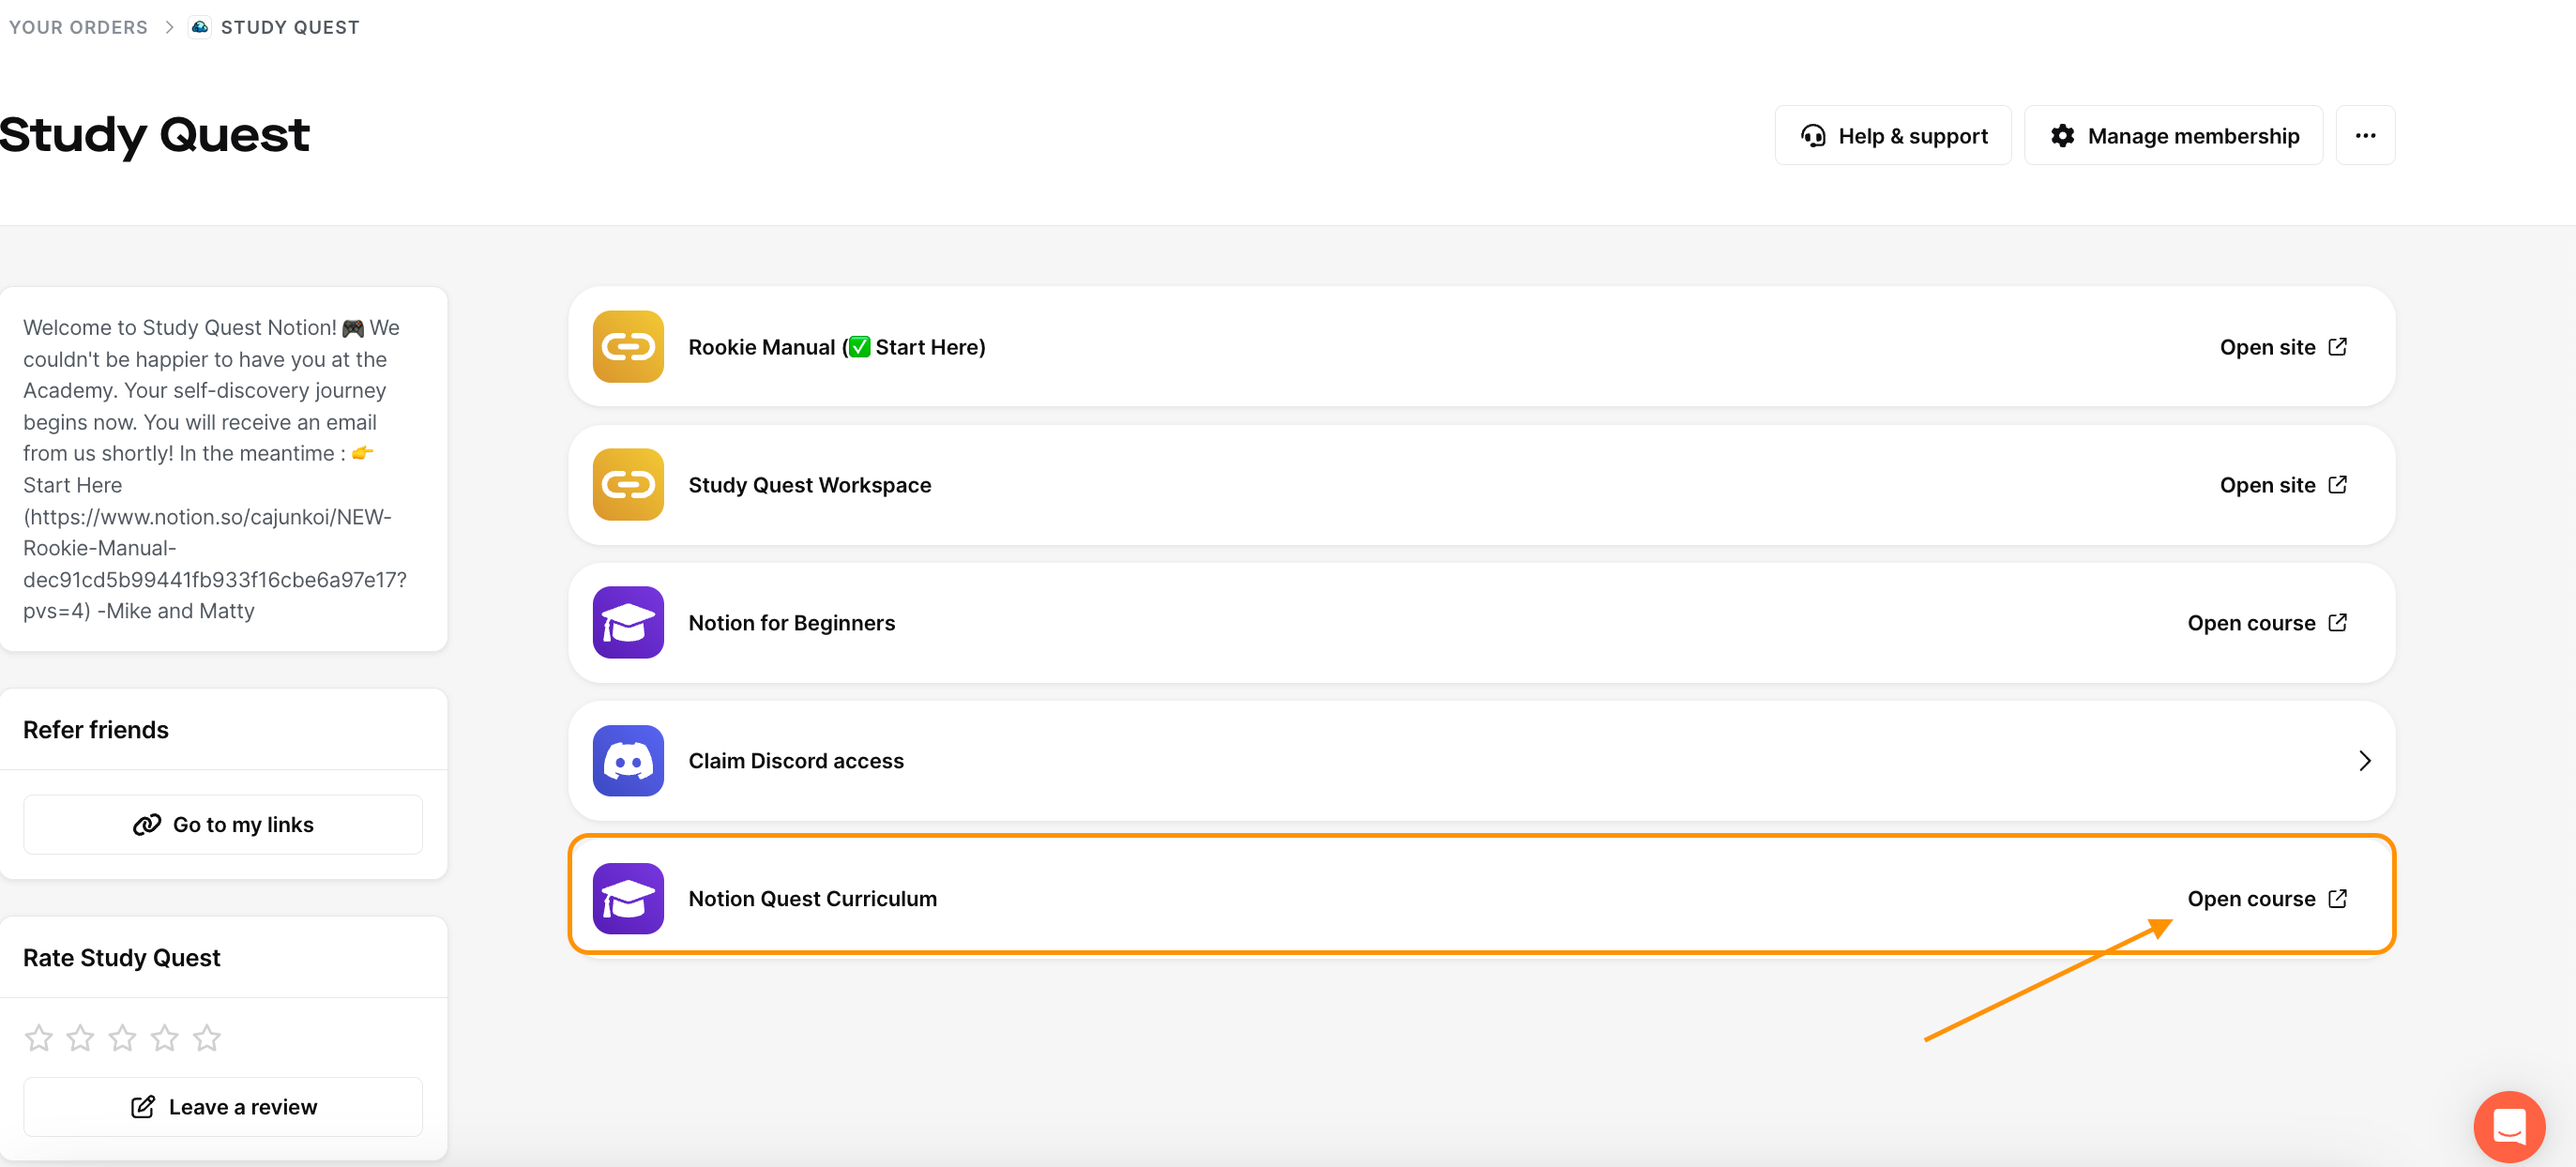Open the orange chat support bubble
2576x1167 pixels.
pos(2508,1126)
